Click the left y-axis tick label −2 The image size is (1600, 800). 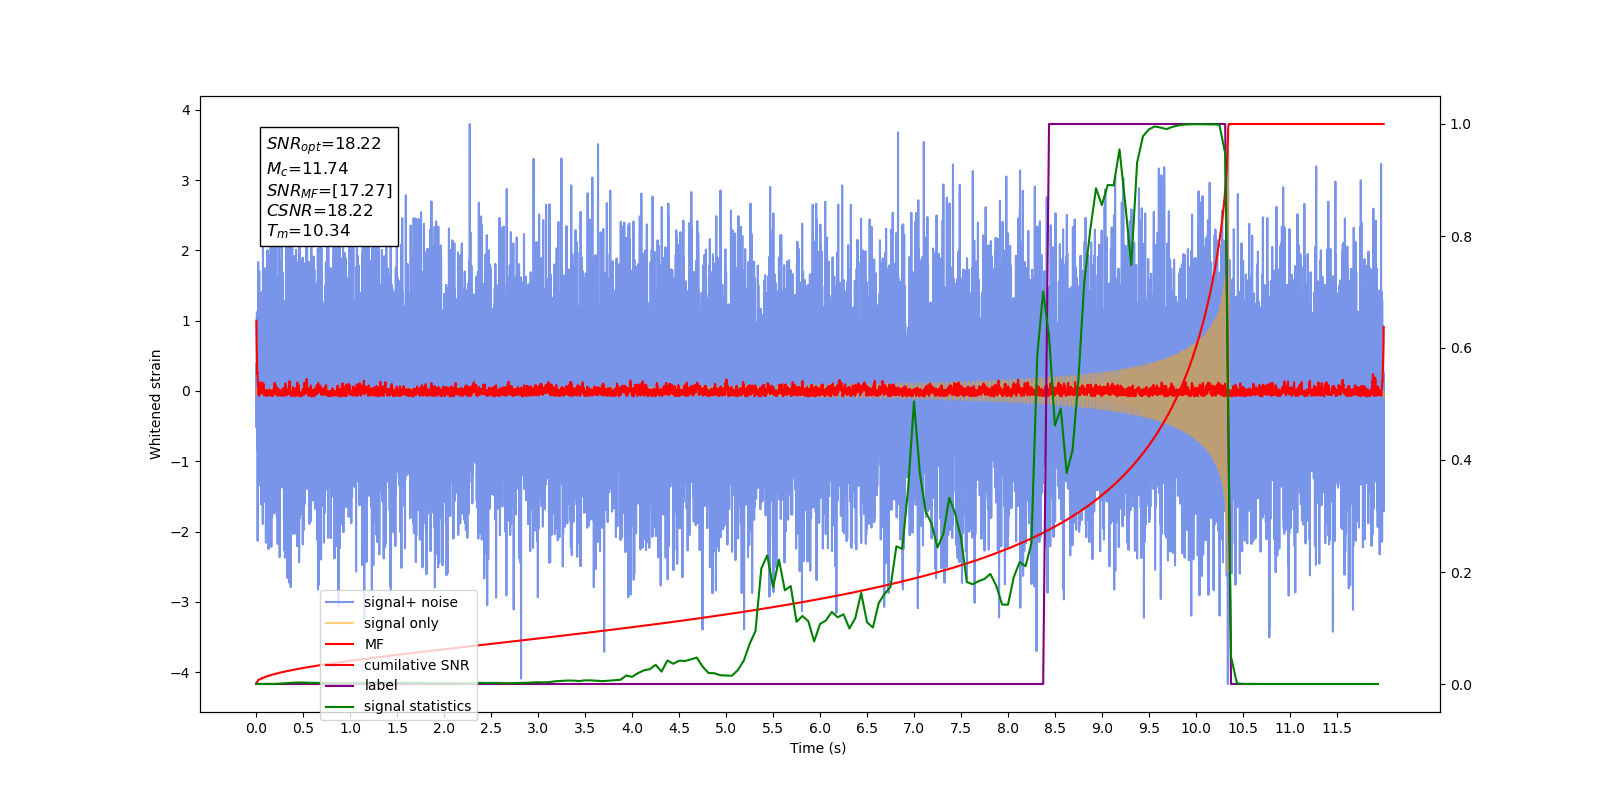pos(181,532)
